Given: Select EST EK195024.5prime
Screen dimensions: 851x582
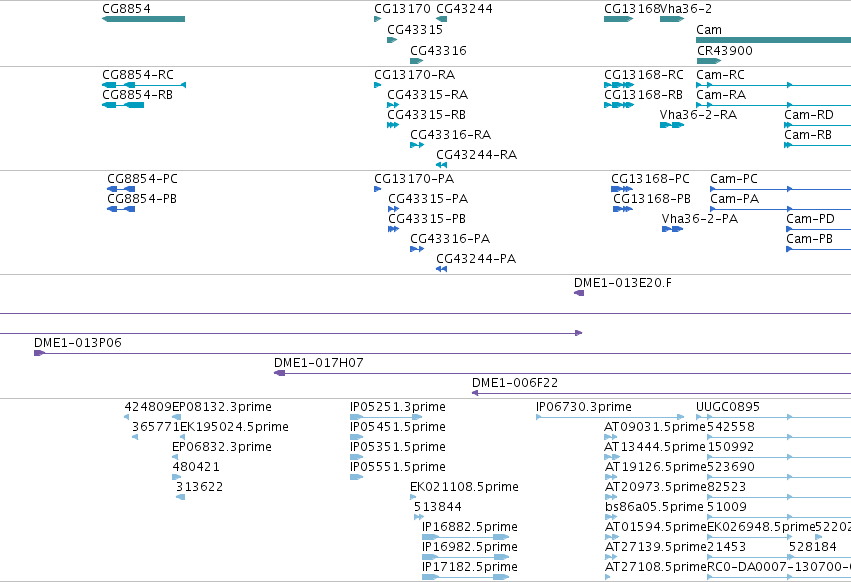Looking at the screenshot, I should click(234, 427).
